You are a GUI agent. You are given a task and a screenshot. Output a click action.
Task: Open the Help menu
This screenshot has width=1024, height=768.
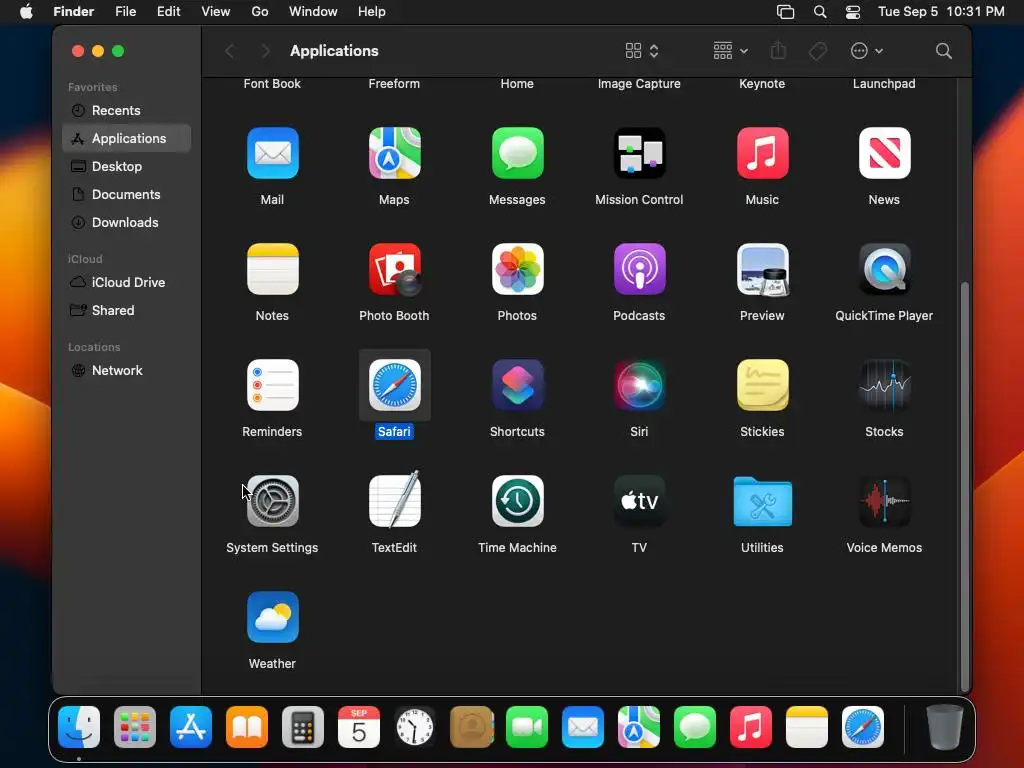pyautogui.click(x=372, y=12)
